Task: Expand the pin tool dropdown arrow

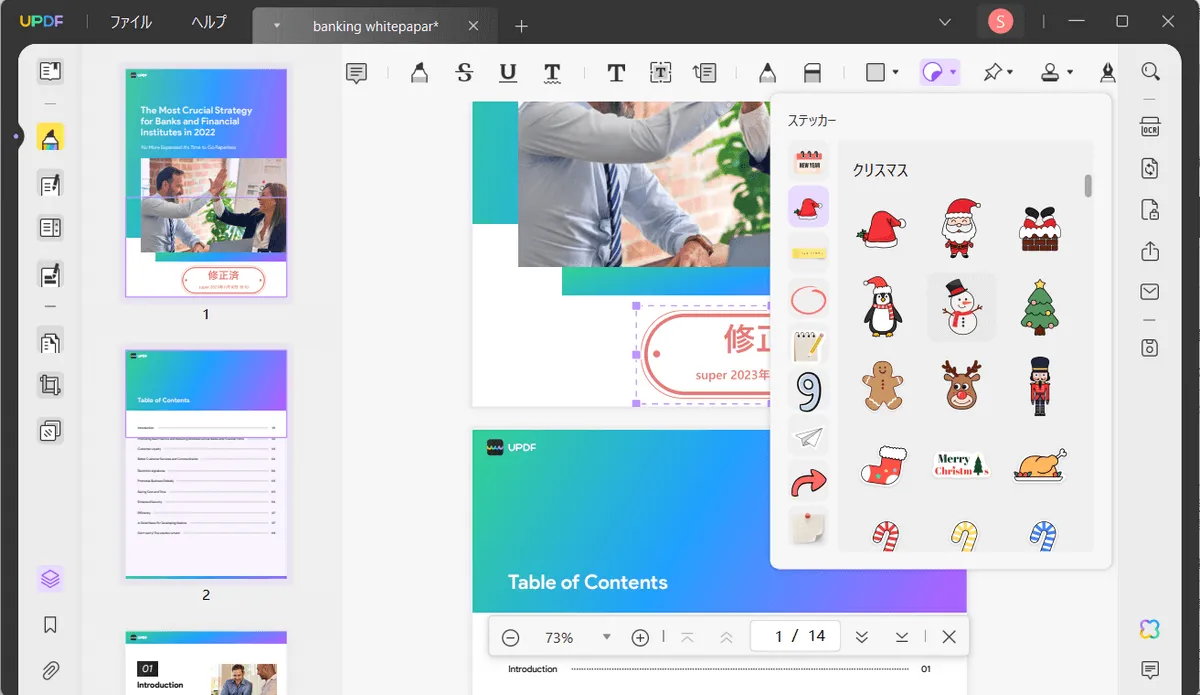Action: 1011,72
